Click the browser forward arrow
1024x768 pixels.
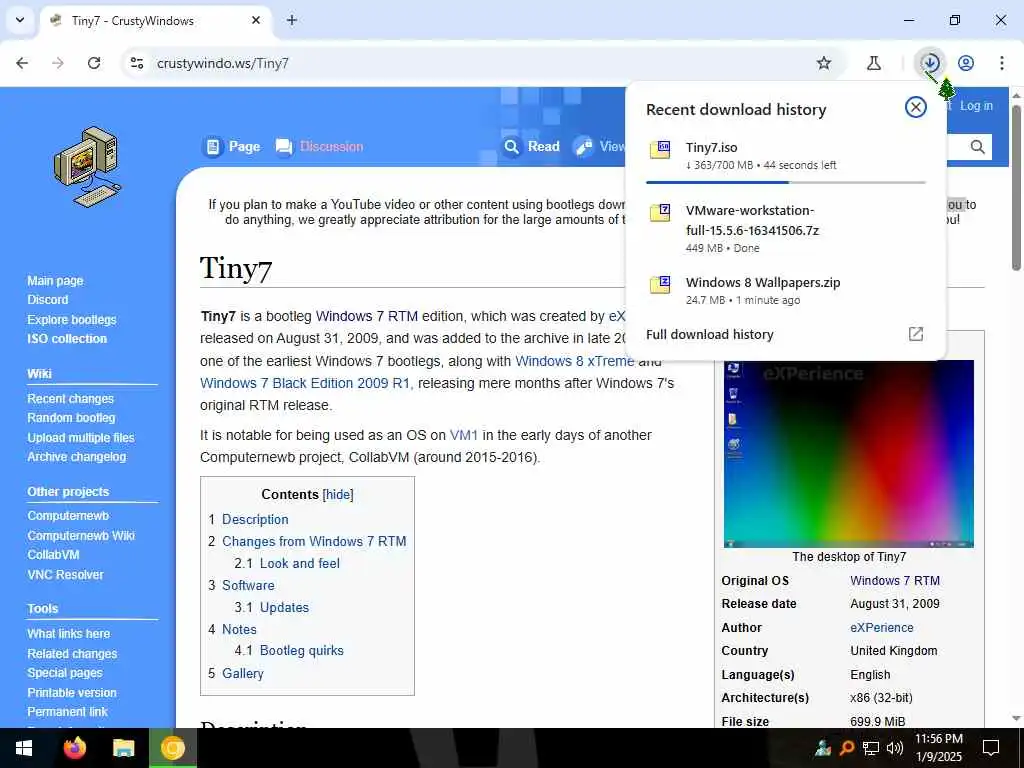[x=58, y=63]
